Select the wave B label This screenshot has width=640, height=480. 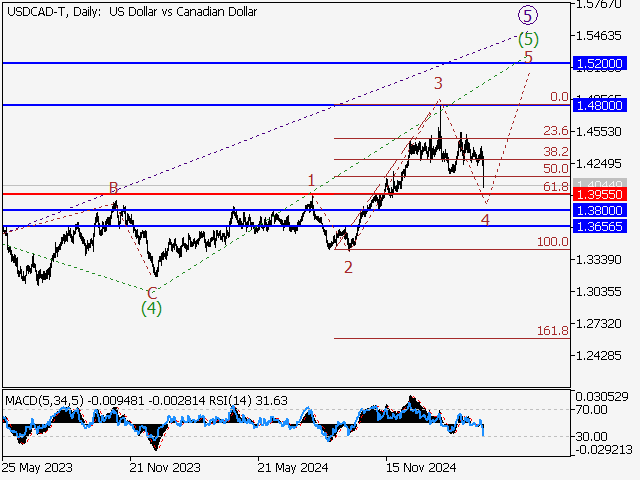[115, 187]
